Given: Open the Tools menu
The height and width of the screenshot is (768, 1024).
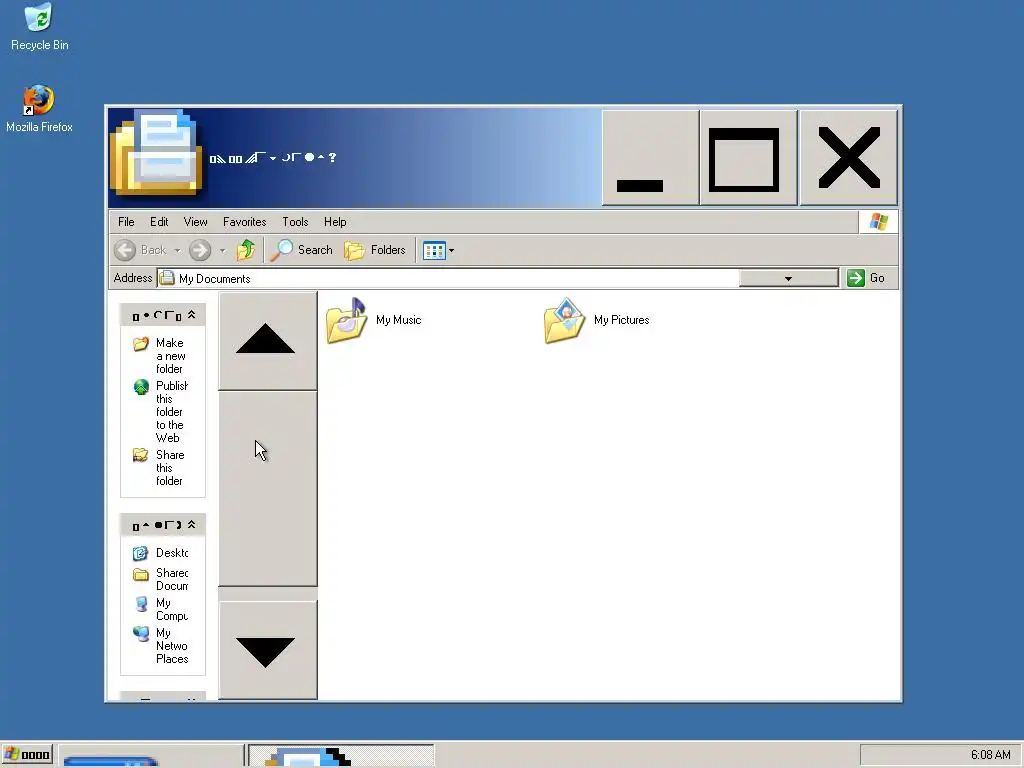Looking at the screenshot, I should 295,222.
